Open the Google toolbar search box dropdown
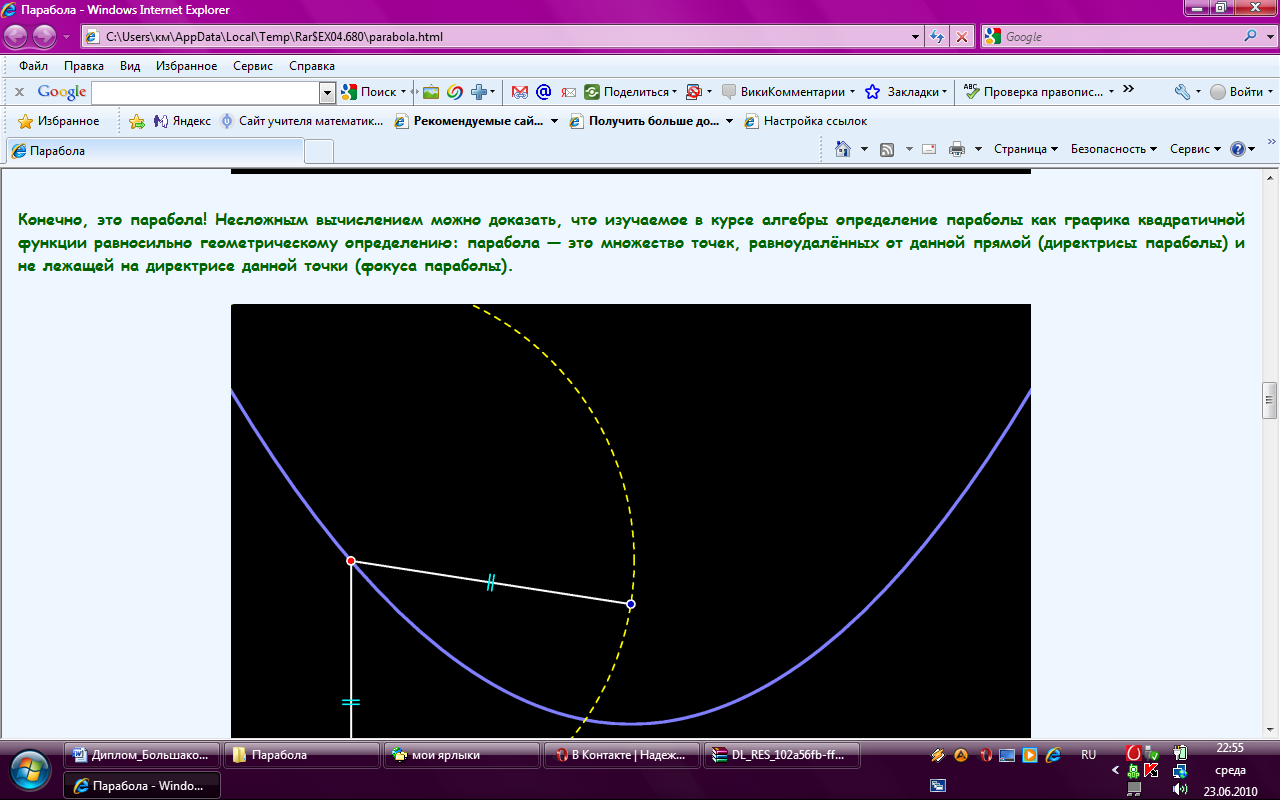 click(327, 92)
